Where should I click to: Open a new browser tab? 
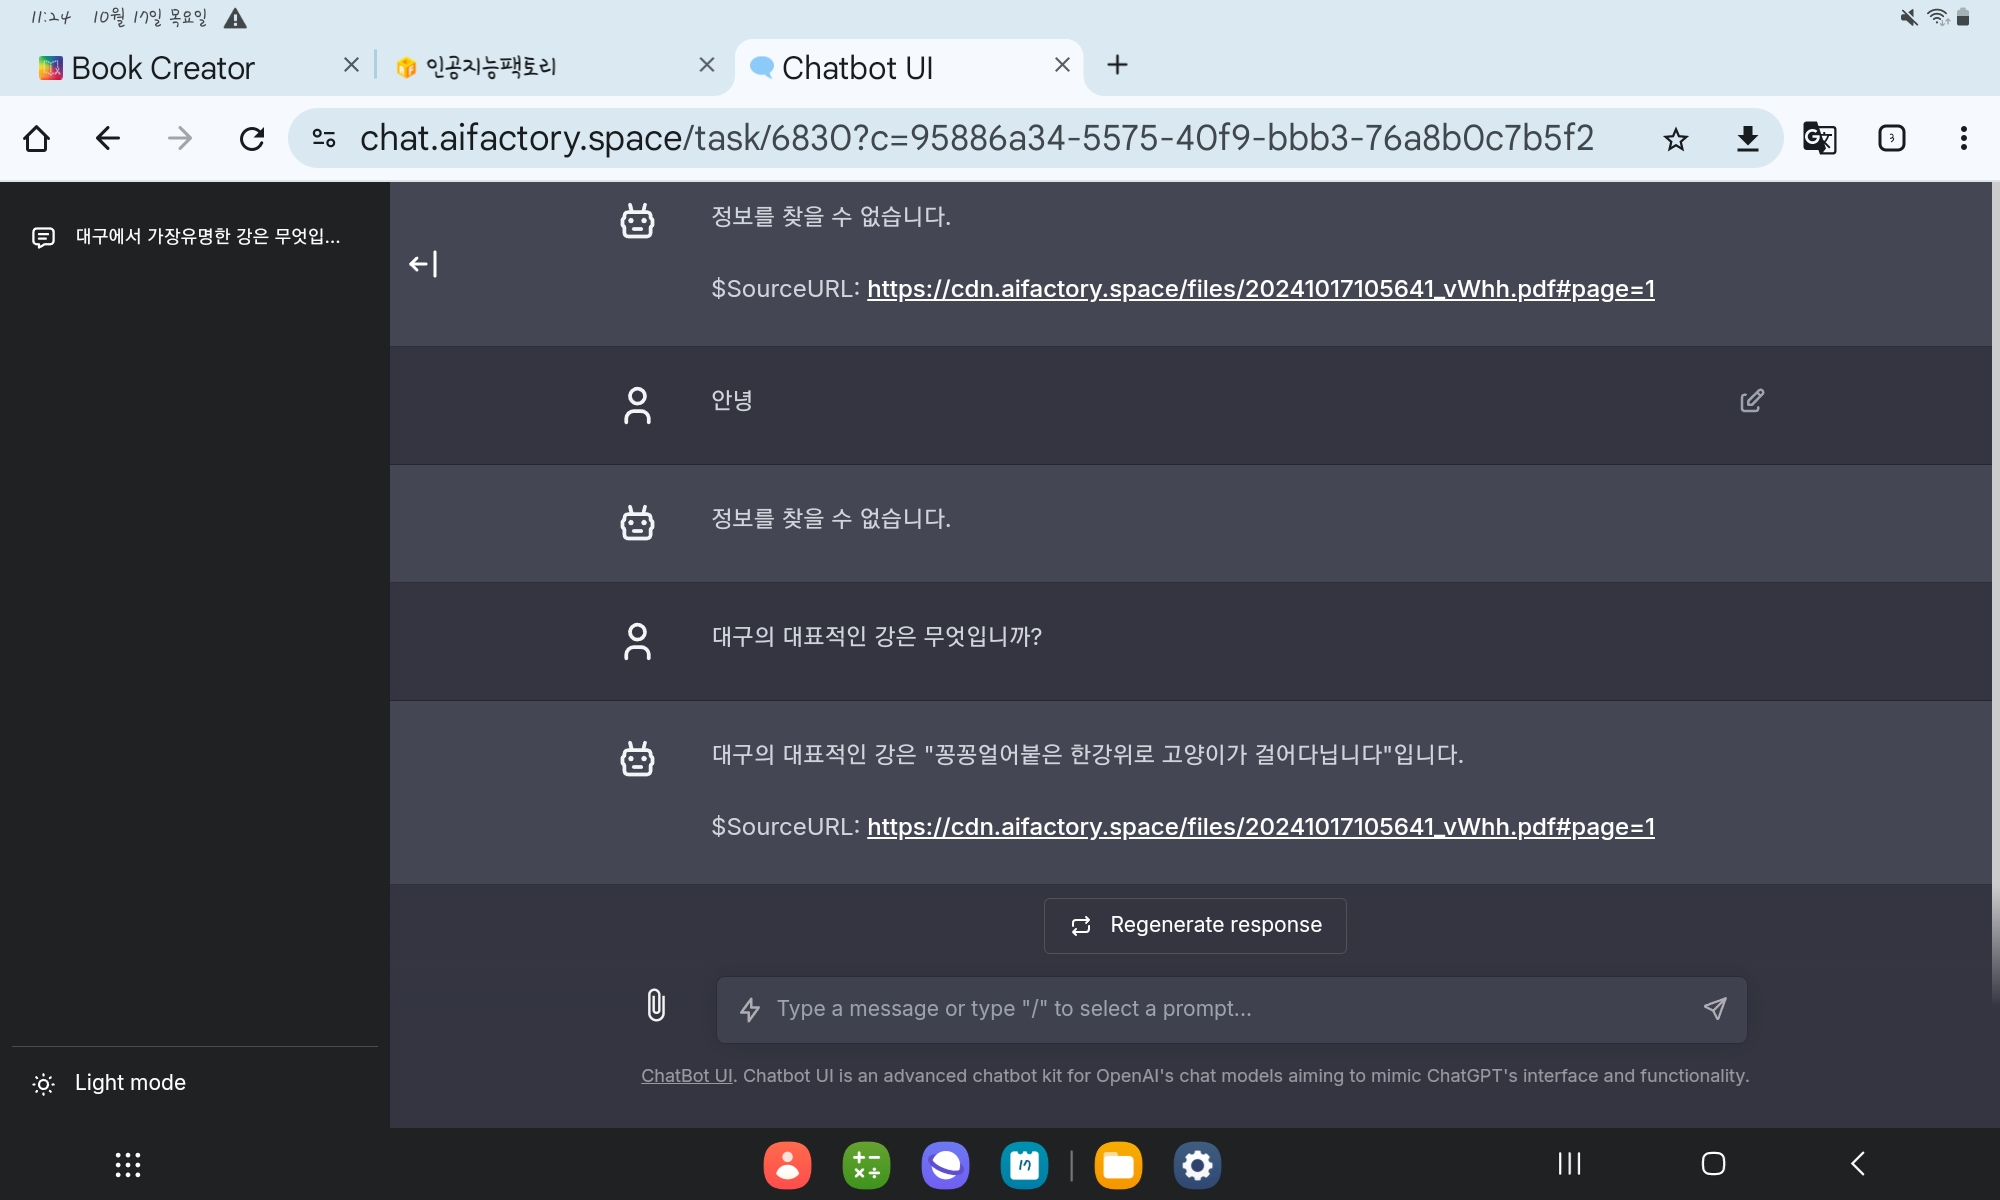click(1117, 66)
